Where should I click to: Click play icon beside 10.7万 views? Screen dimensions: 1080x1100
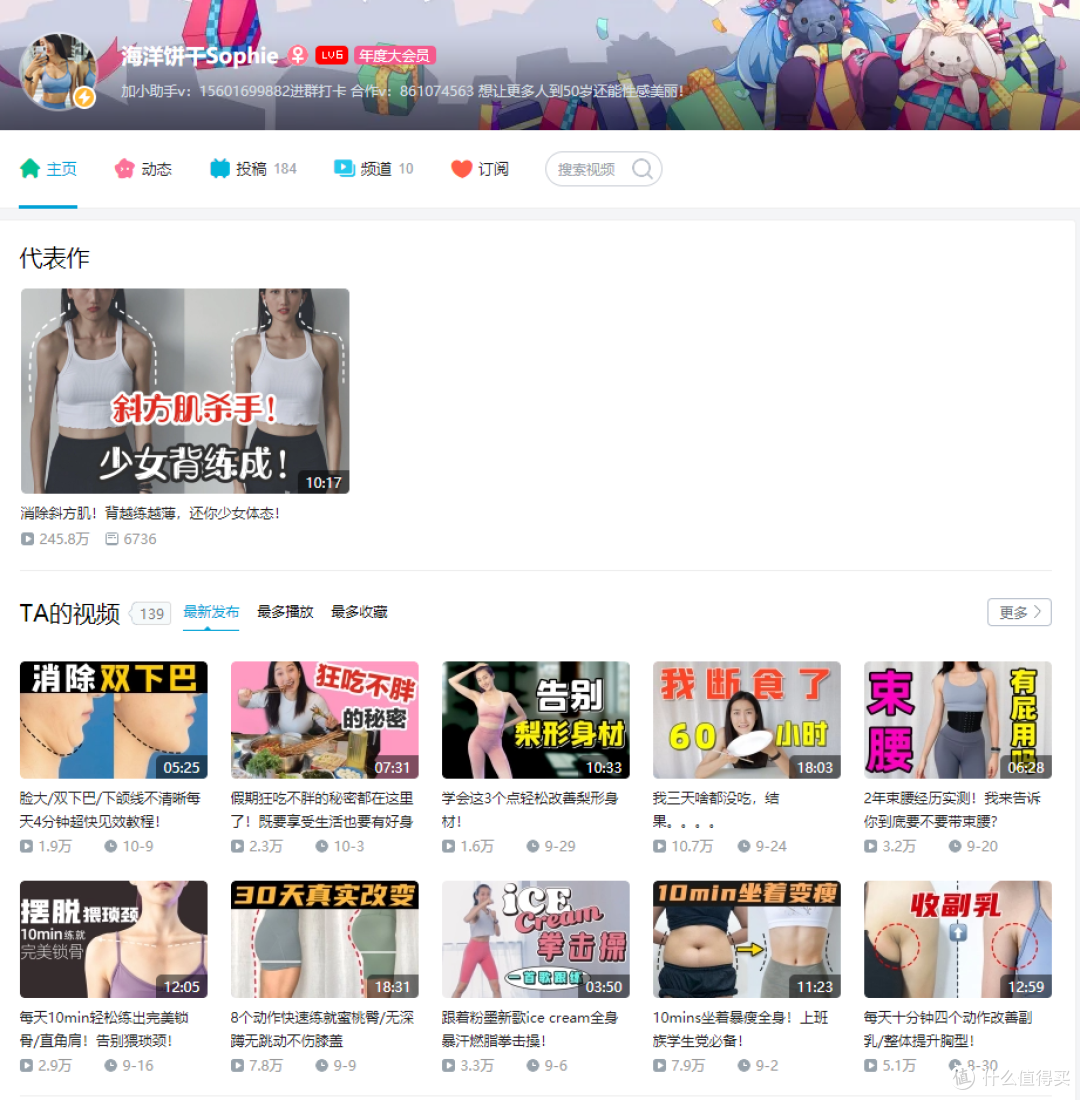[660, 846]
